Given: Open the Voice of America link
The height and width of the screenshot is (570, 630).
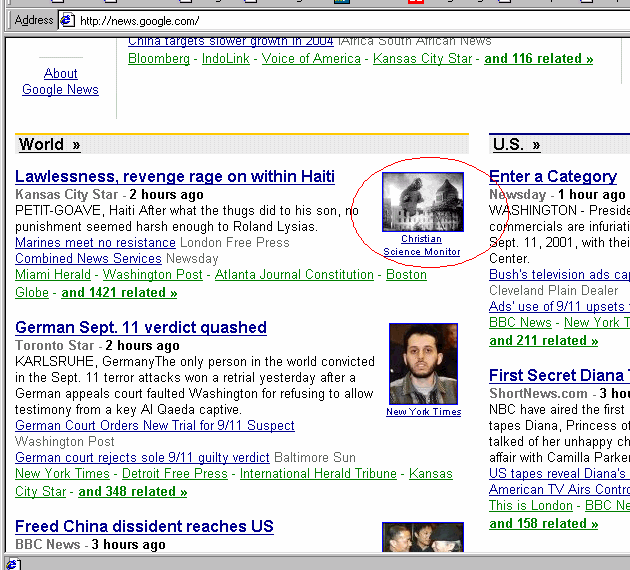Looking at the screenshot, I should tap(311, 59).
